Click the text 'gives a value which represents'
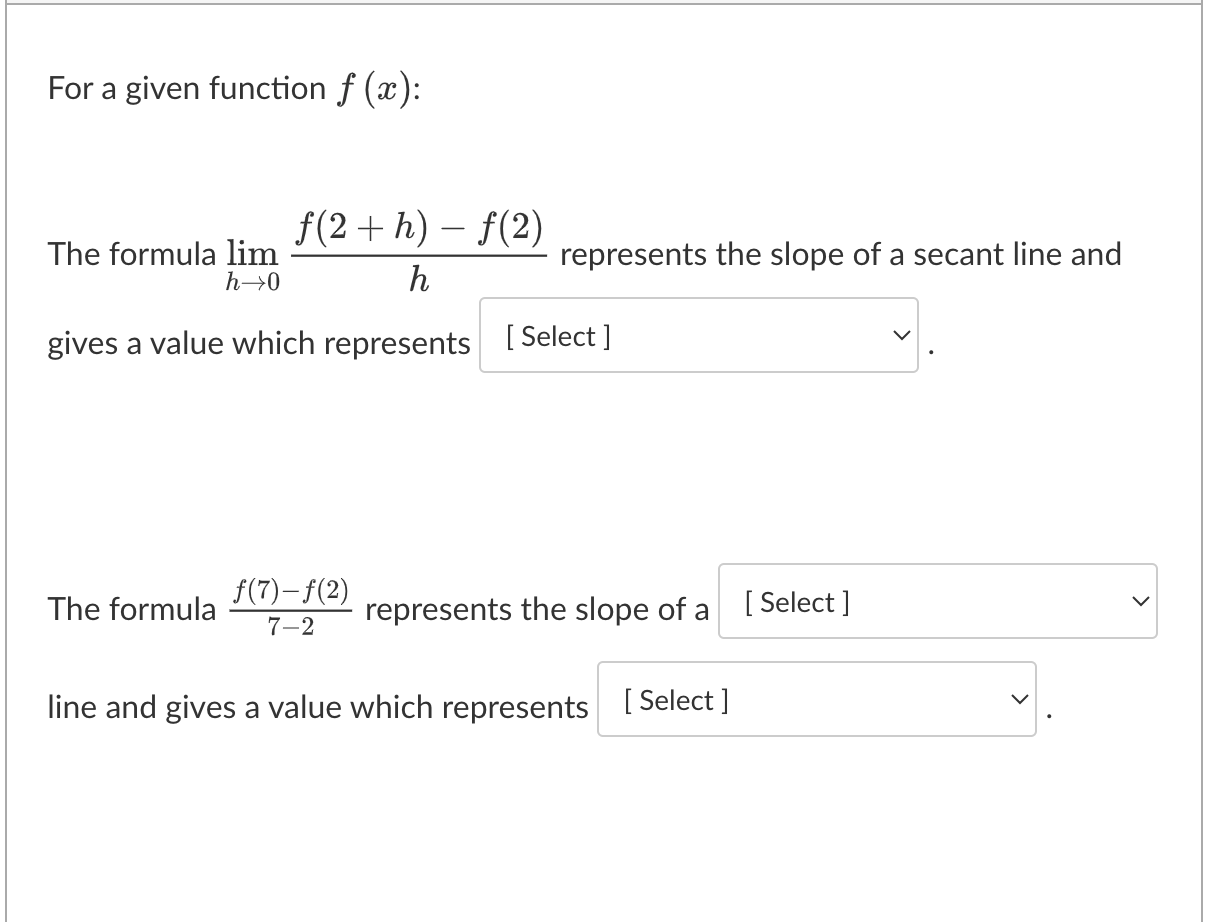This screenshot has height=922, width=1216. tap(259, 343)
